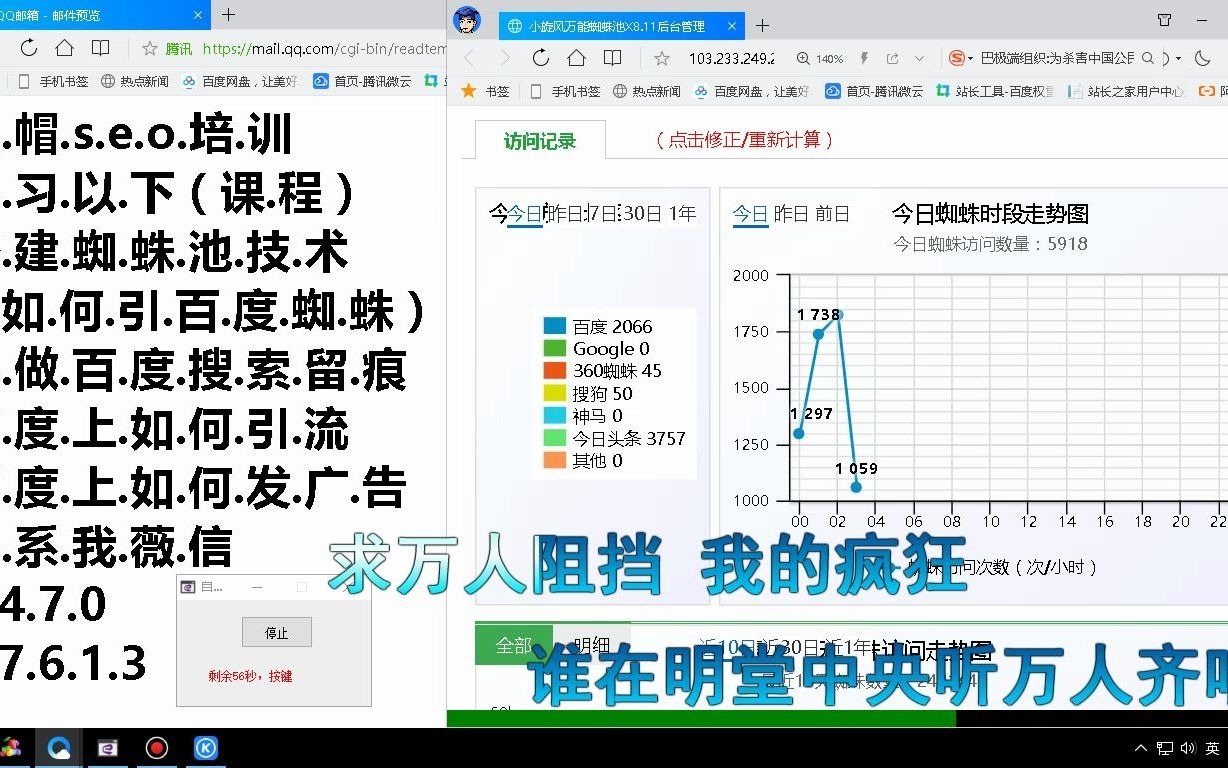Screen dimensions: 1228x768
Task: Go back in spider pool browser
Action: click(x=469, y=58)
